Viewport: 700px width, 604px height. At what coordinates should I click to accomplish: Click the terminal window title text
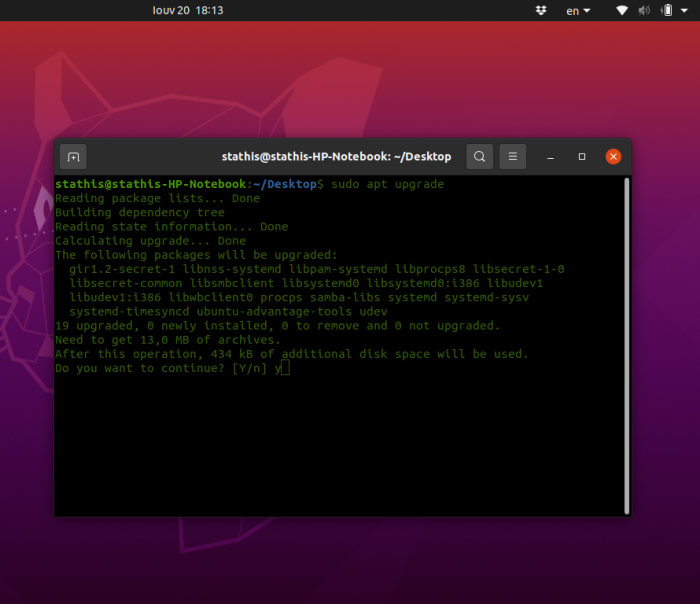pyautogui.click(x=336, y=157)
